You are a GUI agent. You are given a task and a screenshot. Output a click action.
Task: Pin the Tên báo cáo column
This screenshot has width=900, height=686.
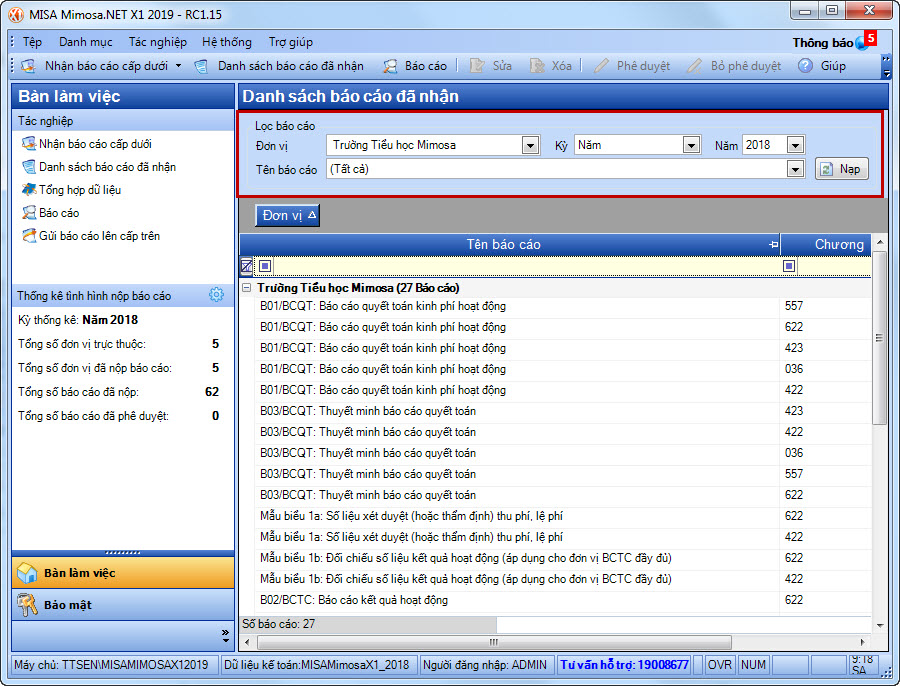click(772, 245)
